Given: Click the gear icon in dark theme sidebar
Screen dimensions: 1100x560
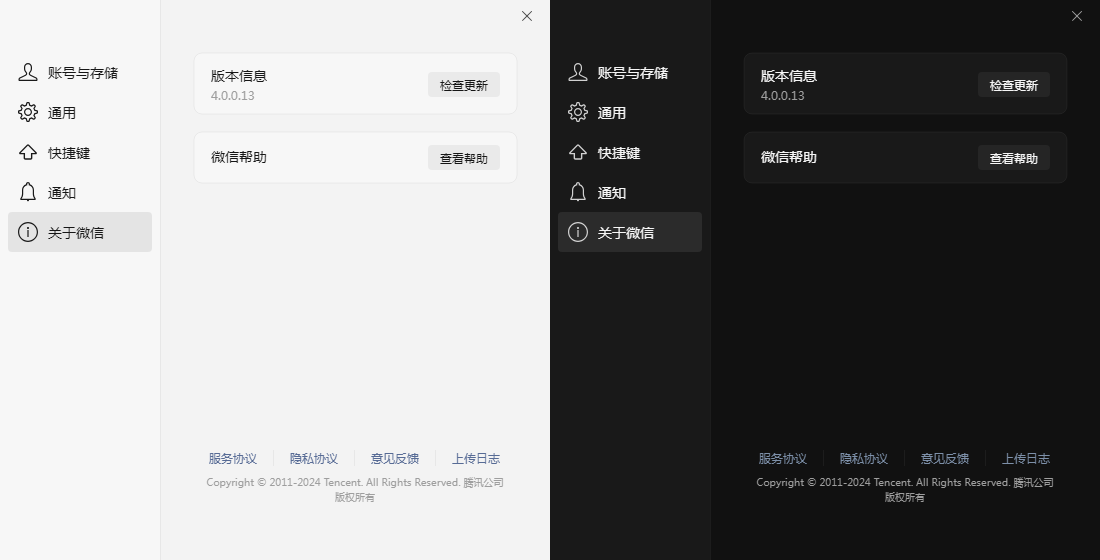Looking at the screenshot, I should pos(578,112).
